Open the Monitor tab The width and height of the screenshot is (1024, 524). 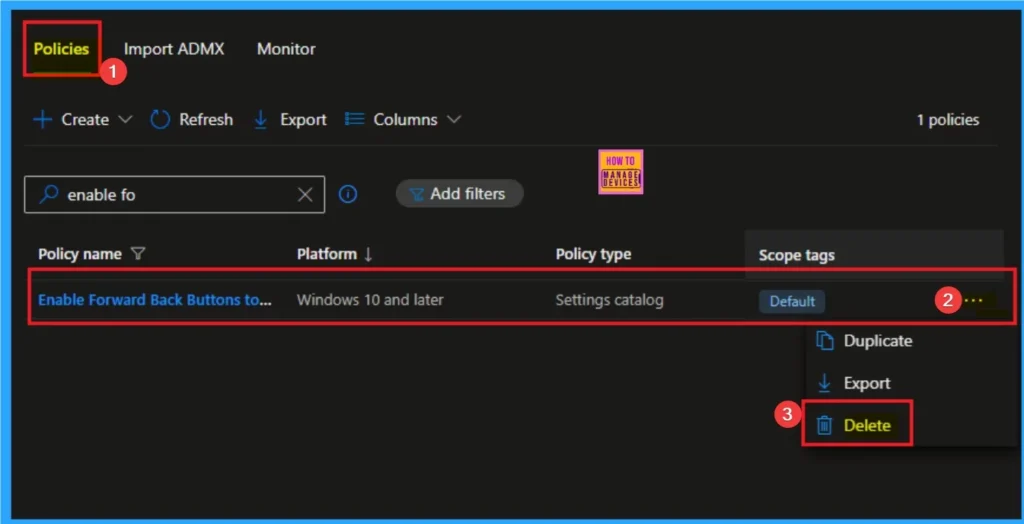286,49
